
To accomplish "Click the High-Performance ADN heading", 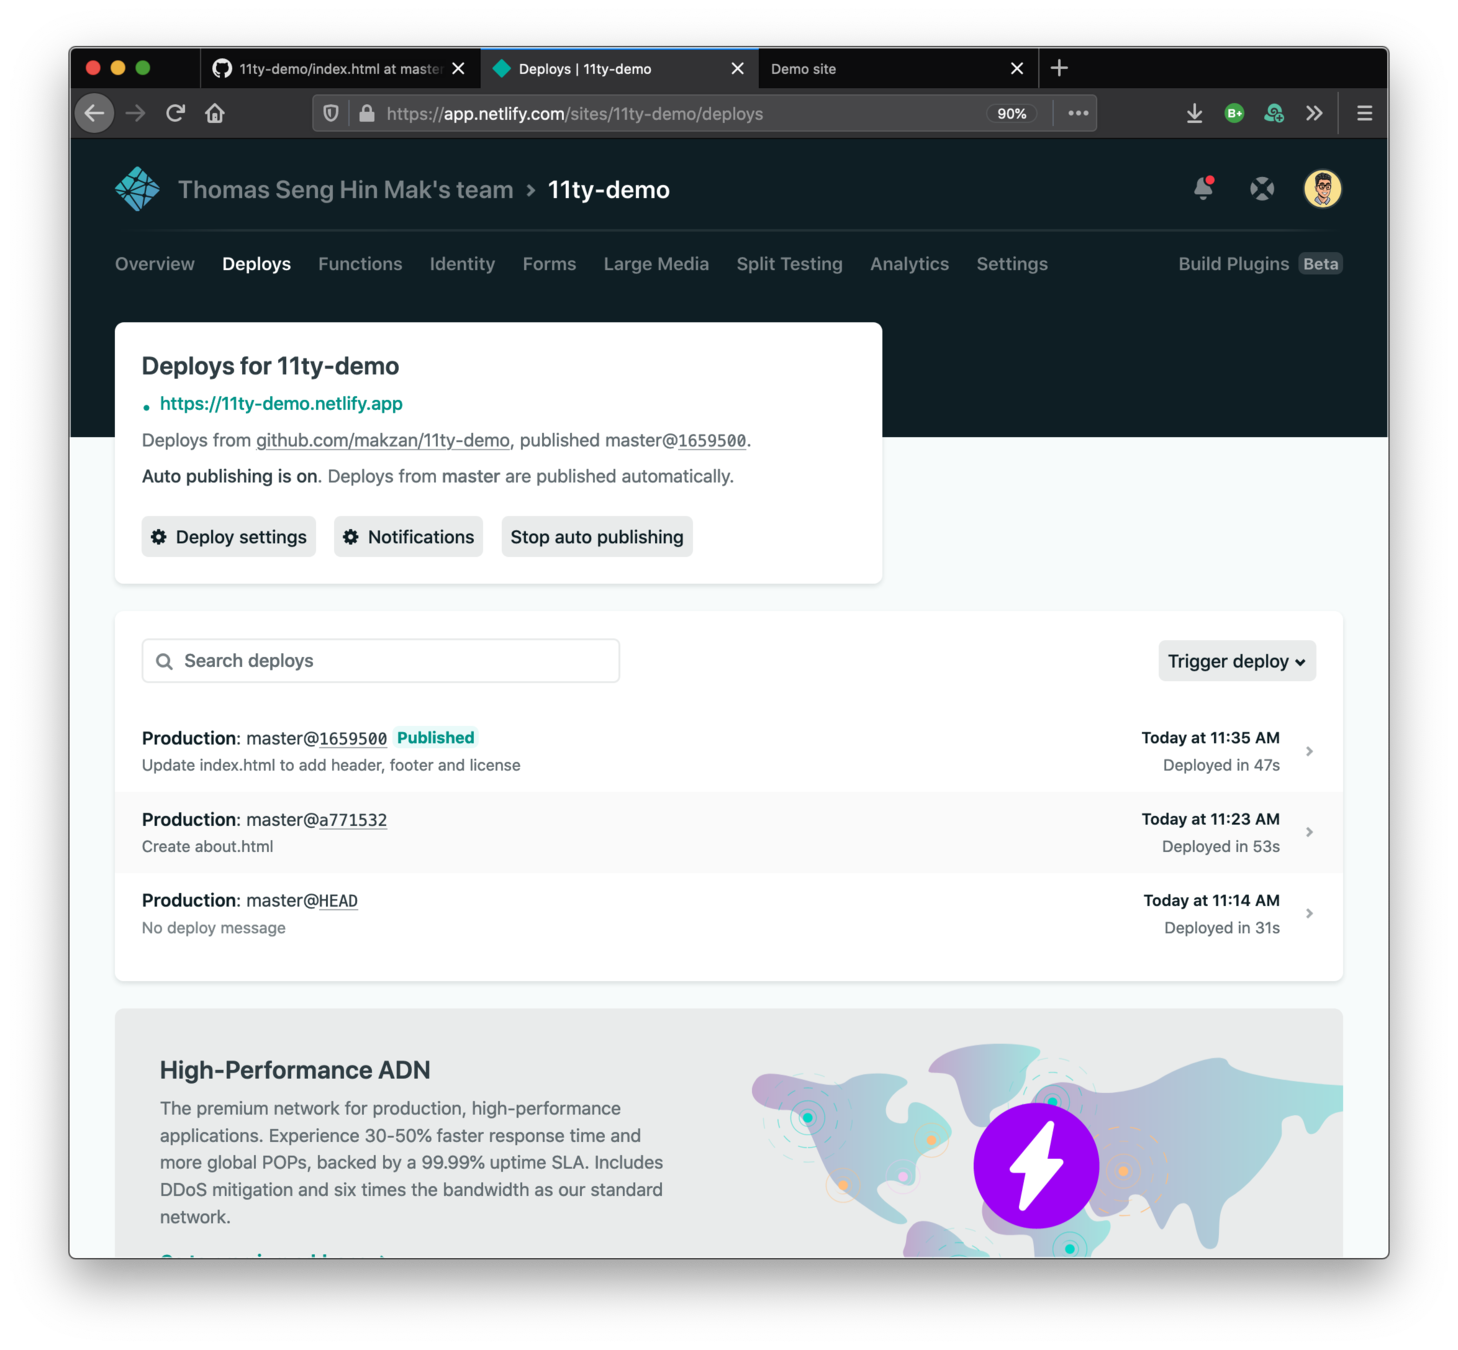I will 295,1070.
